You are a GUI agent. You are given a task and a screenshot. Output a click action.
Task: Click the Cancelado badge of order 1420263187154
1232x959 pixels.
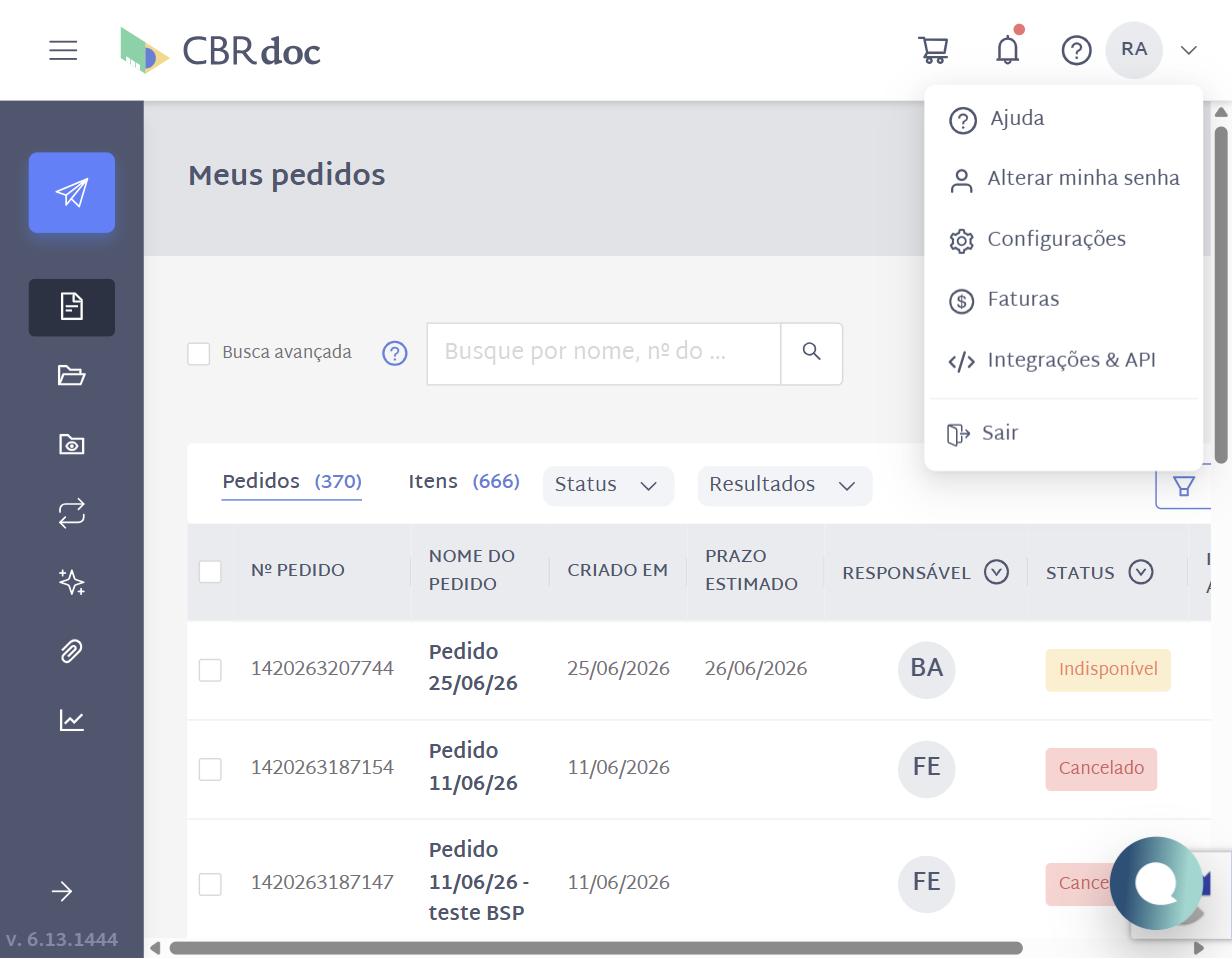1101,769
